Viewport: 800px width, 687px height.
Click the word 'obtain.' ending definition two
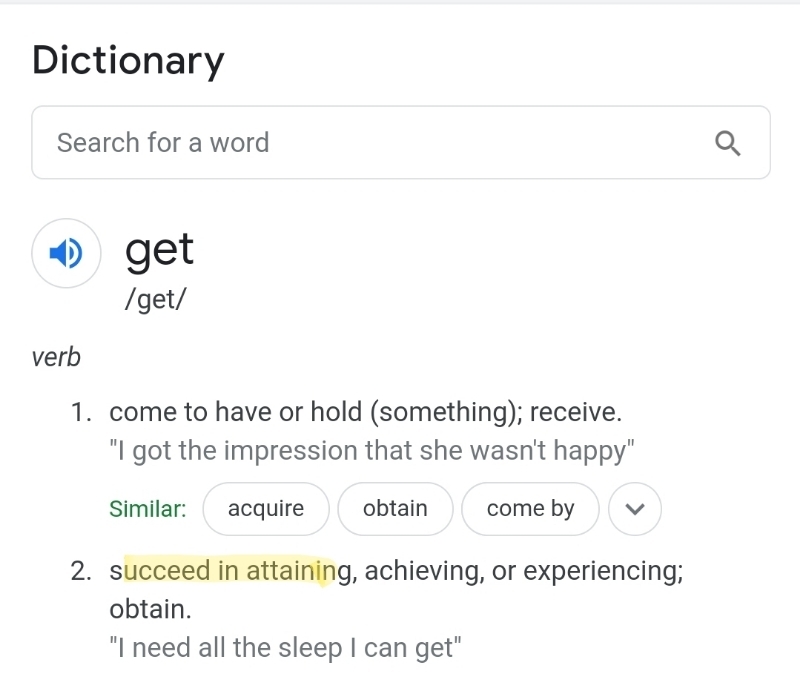pos(151,609)
